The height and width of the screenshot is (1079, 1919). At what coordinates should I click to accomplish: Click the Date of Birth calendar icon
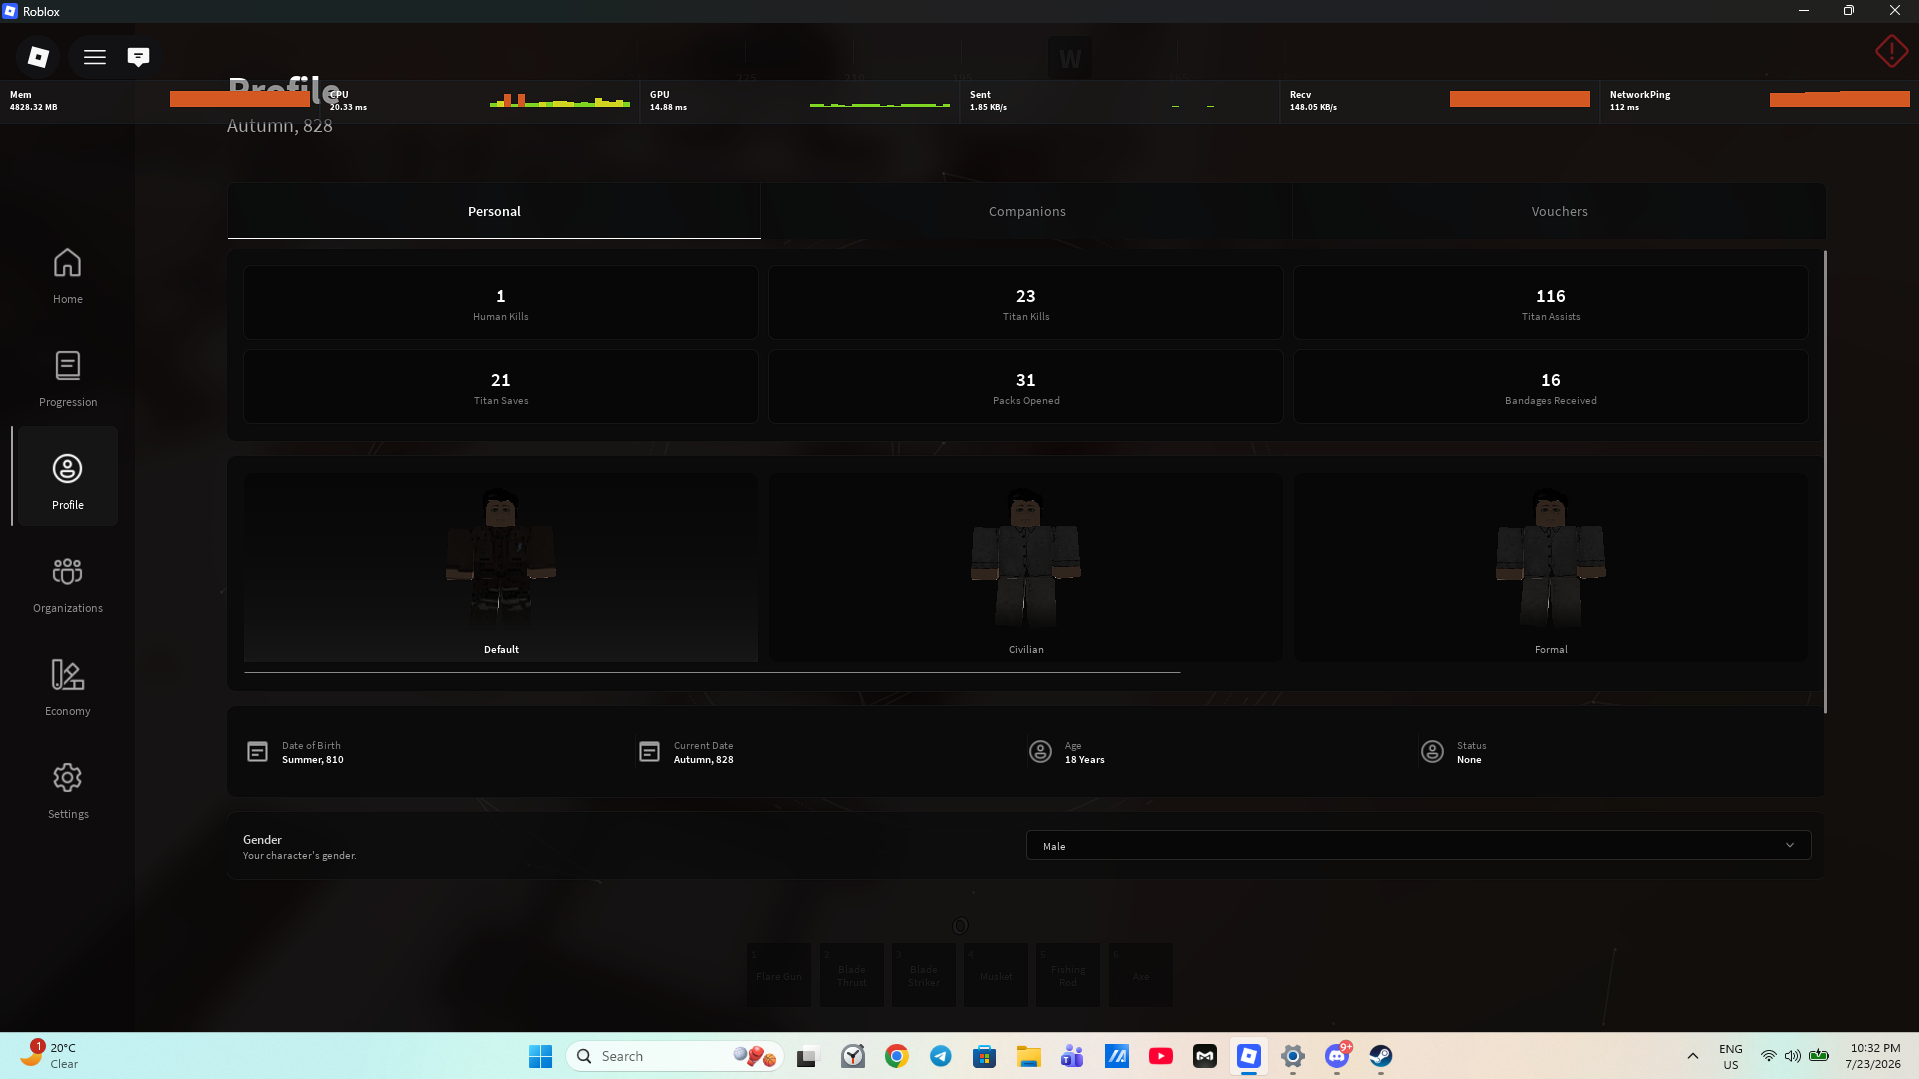(257, 752)
